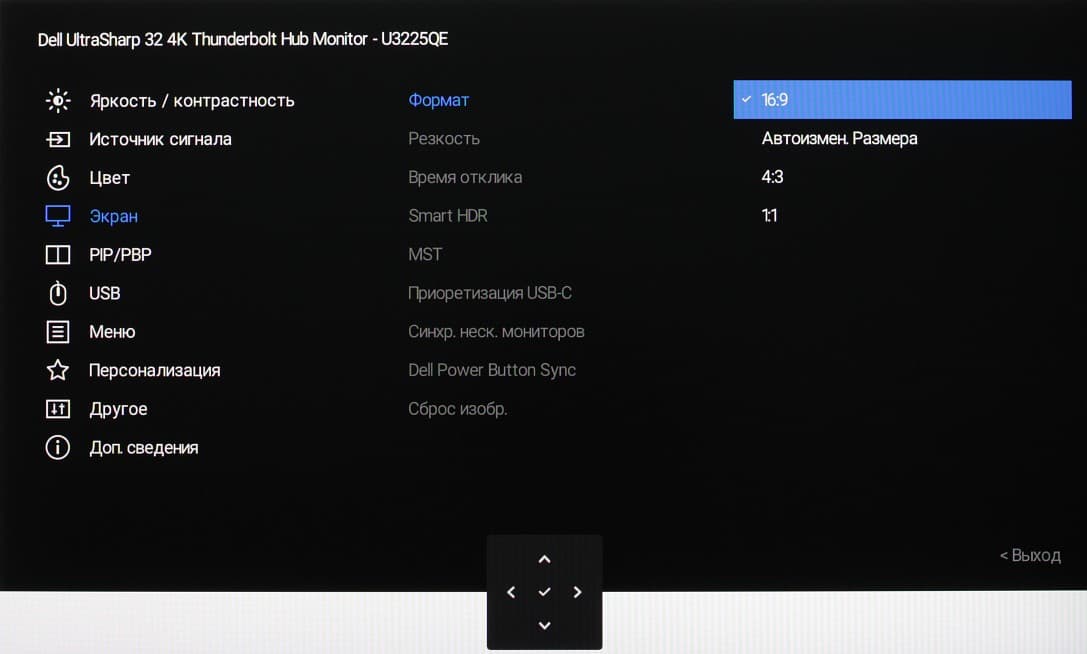1087x654 pixels.
Task: Open the Персонализация menu
Action: click(x=155, y=370)
